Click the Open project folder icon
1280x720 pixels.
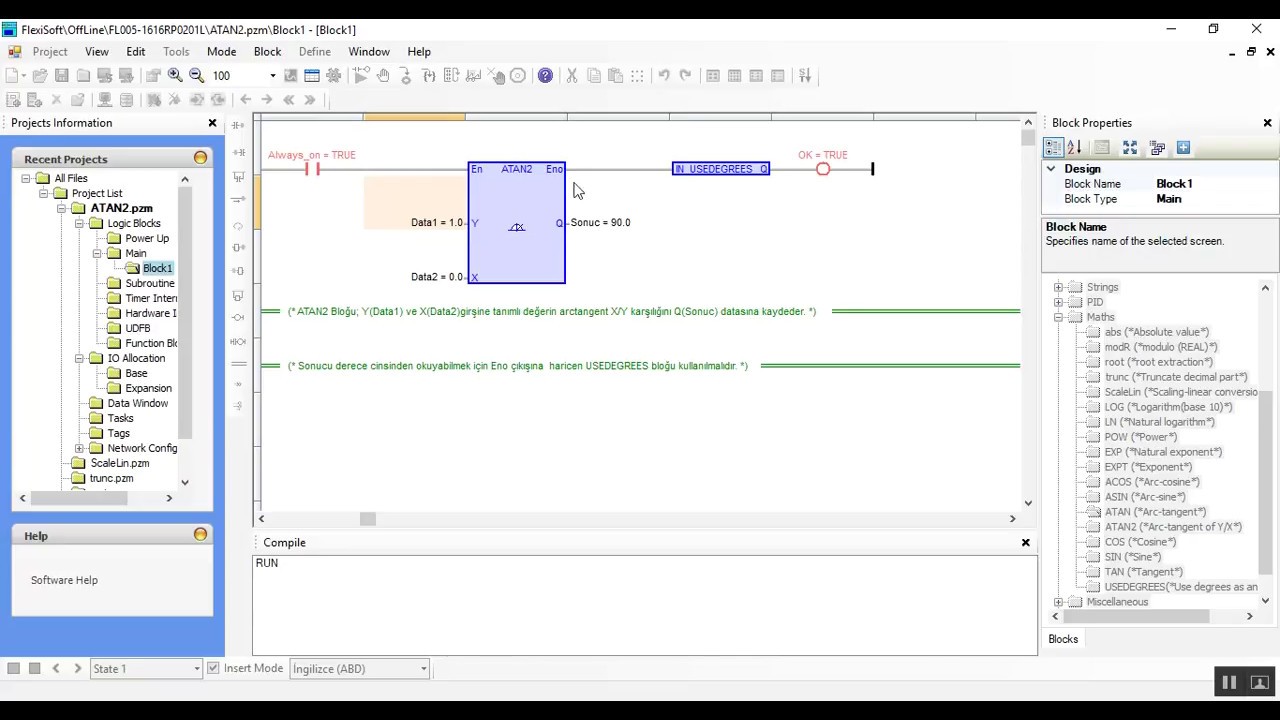40,76
